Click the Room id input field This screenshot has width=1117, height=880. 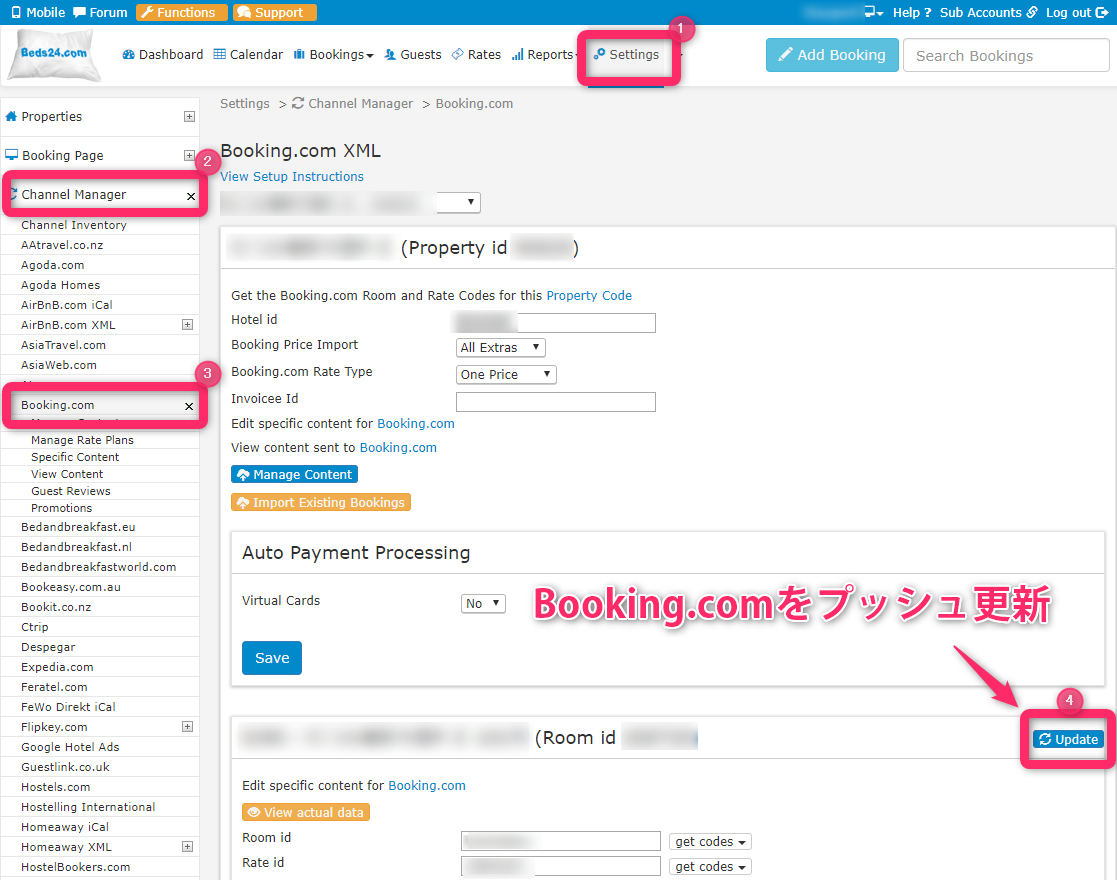[561, 841]
